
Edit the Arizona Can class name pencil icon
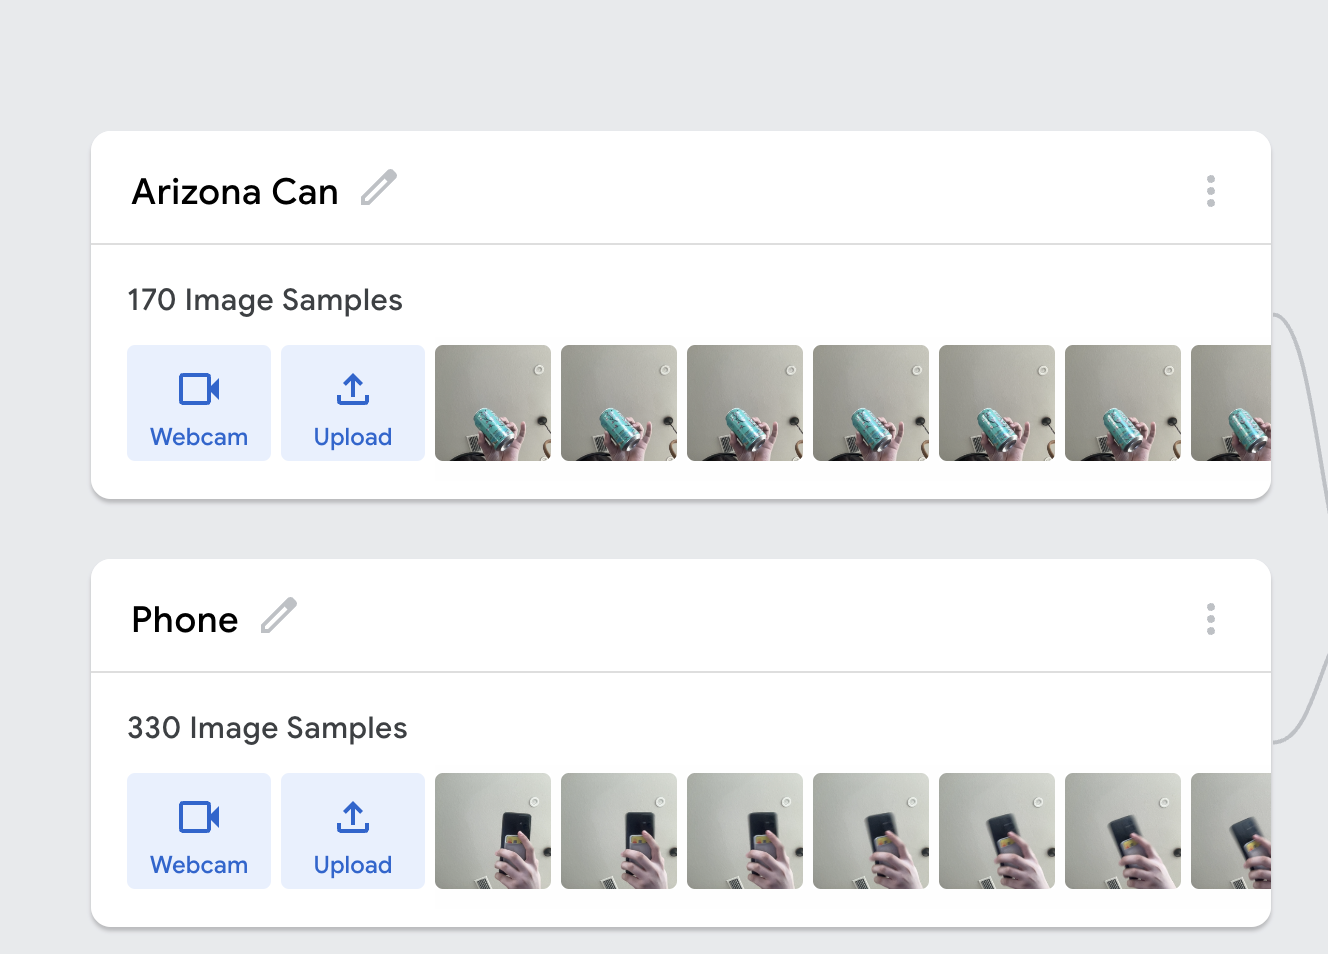[x=379, y=188]
